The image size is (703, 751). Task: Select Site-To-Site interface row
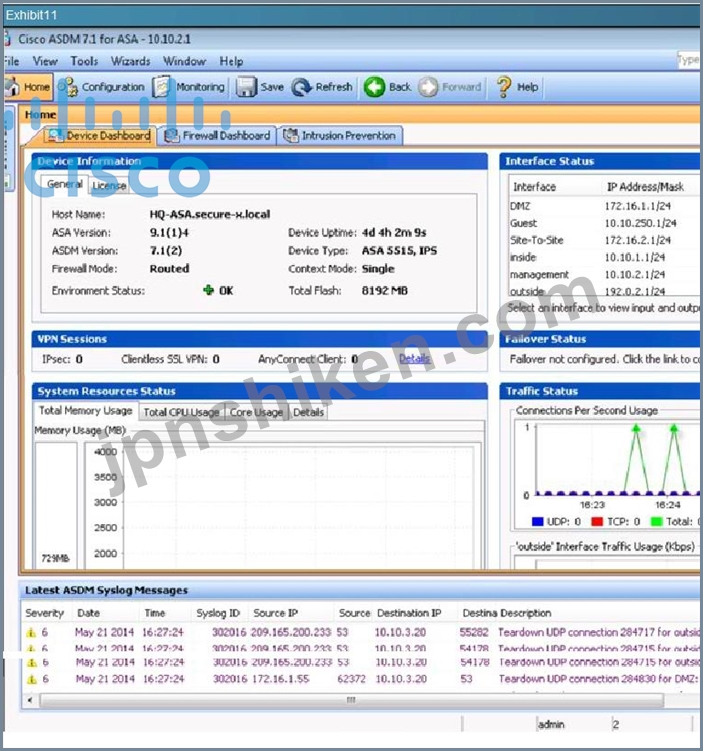pyautogui.click(x=604, y=240)
